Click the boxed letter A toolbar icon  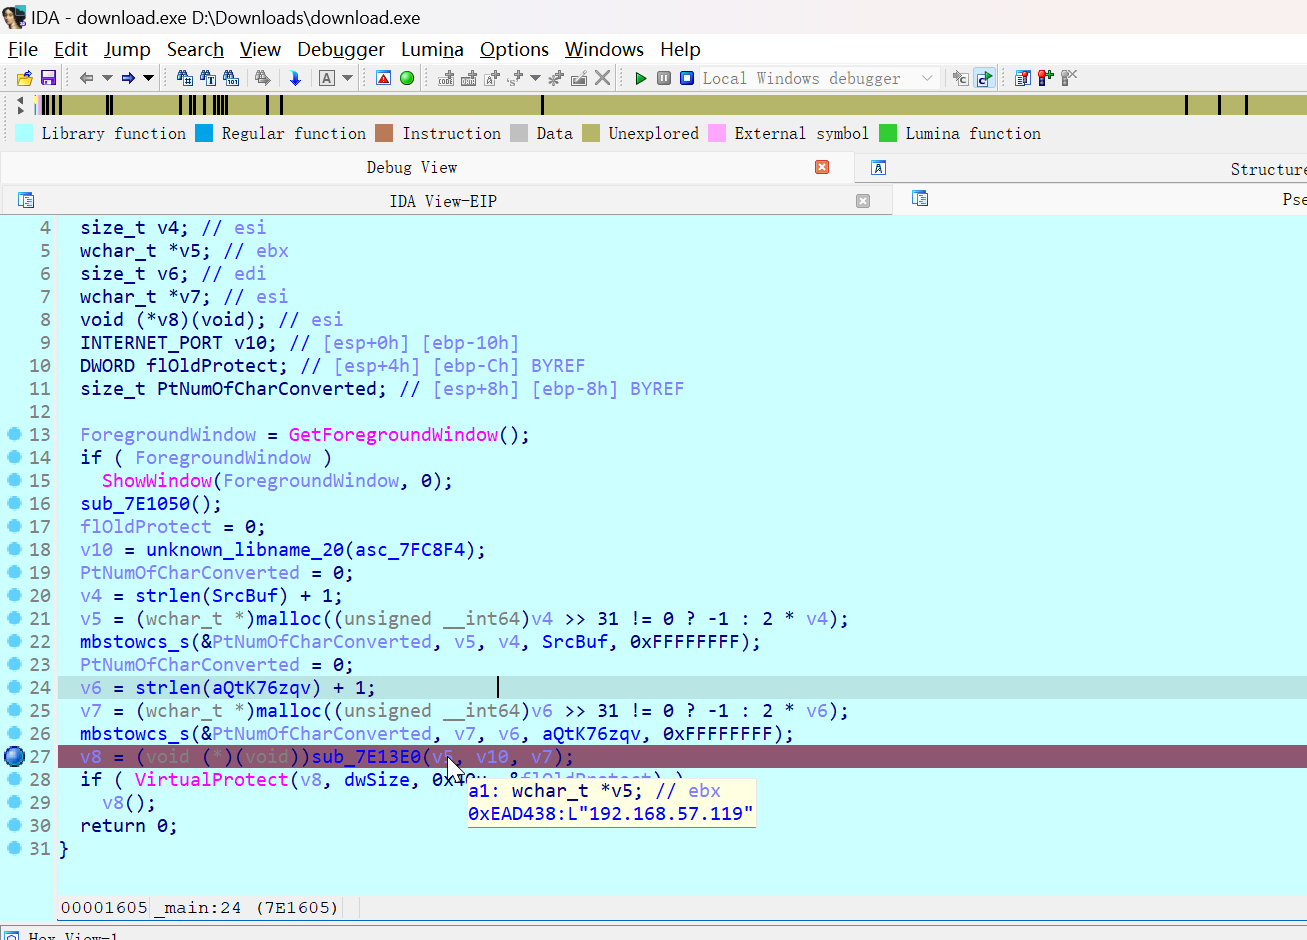click(327, 78)
